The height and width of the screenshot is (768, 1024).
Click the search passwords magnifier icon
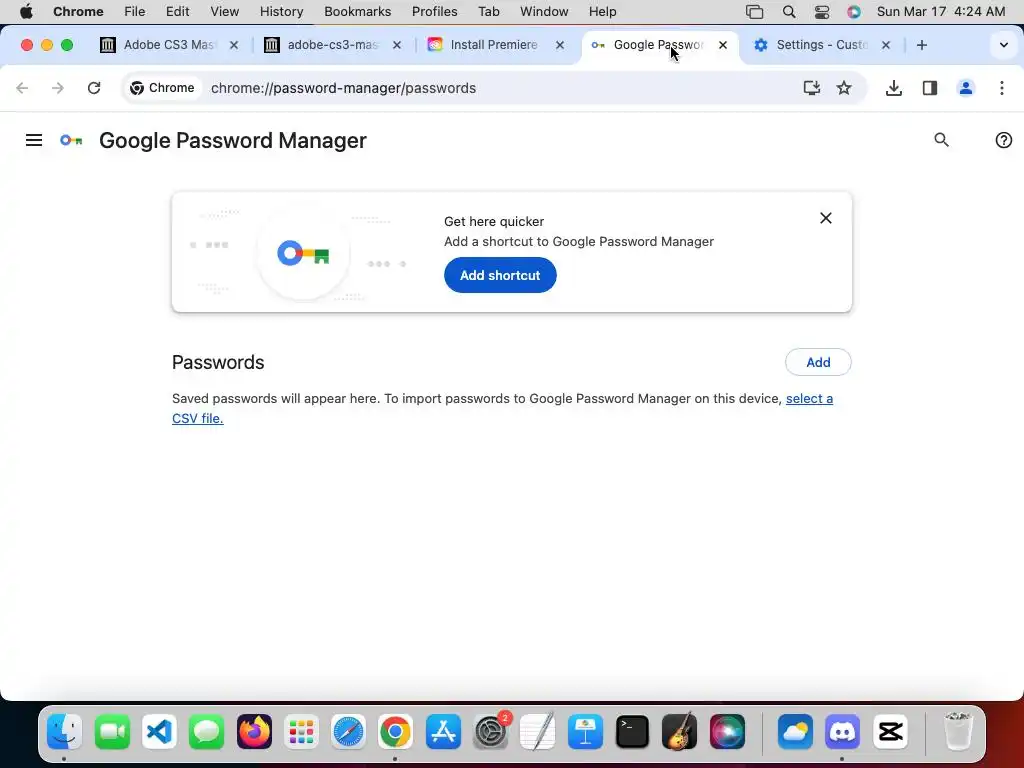(941, 140)
